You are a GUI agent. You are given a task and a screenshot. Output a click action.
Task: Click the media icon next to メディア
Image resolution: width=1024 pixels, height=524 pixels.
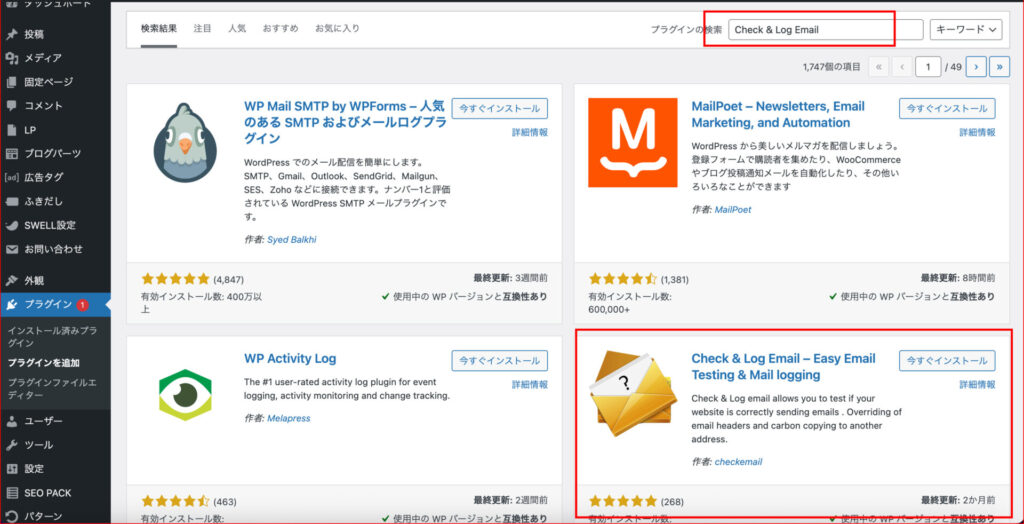(12, 58)
